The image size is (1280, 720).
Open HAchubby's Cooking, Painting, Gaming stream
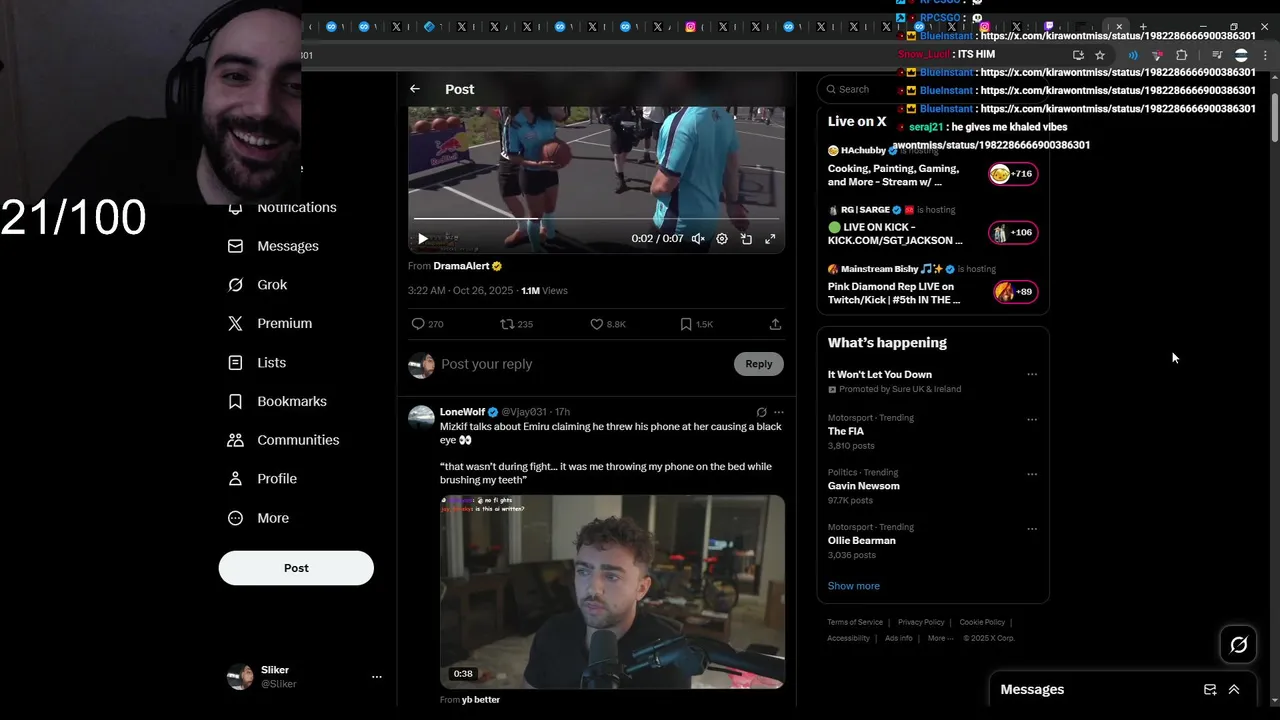893,175
